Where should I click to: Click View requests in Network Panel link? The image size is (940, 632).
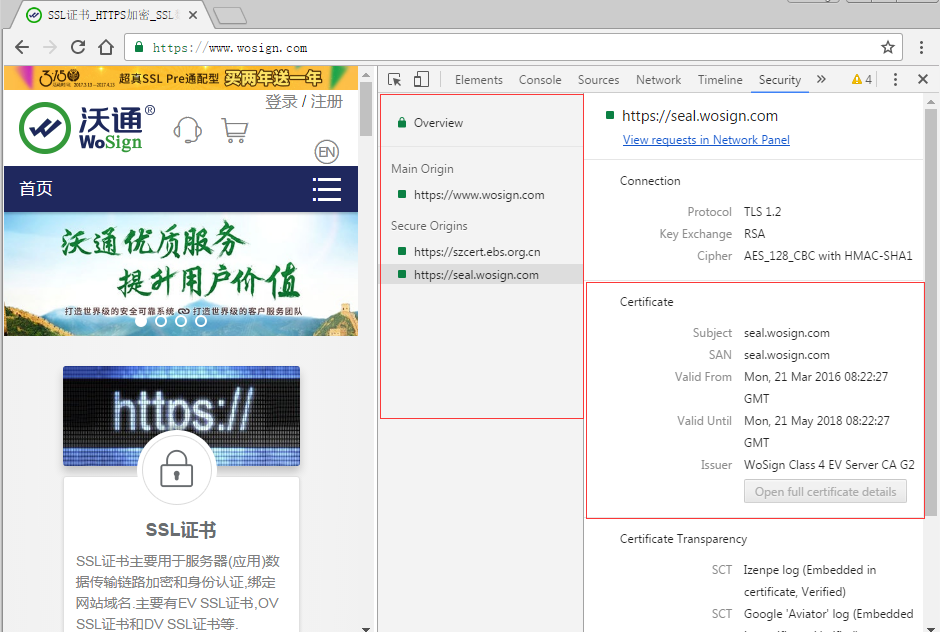pyautogui.click(x=706, y=140)
